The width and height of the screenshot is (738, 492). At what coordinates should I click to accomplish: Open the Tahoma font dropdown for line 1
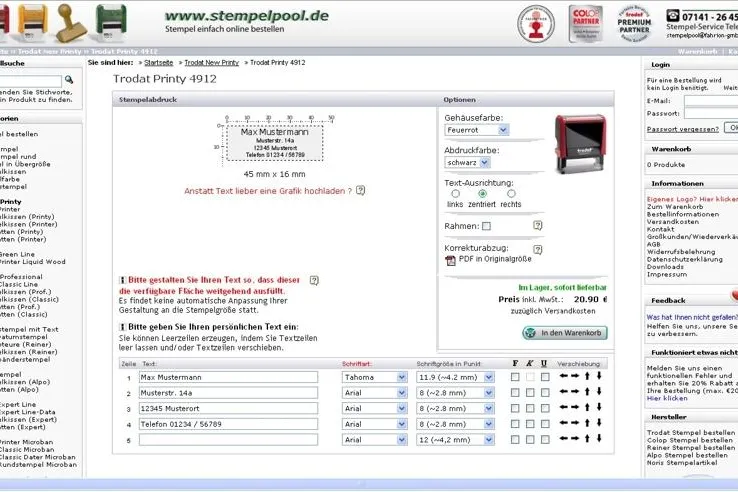click(x=375, y=377)
